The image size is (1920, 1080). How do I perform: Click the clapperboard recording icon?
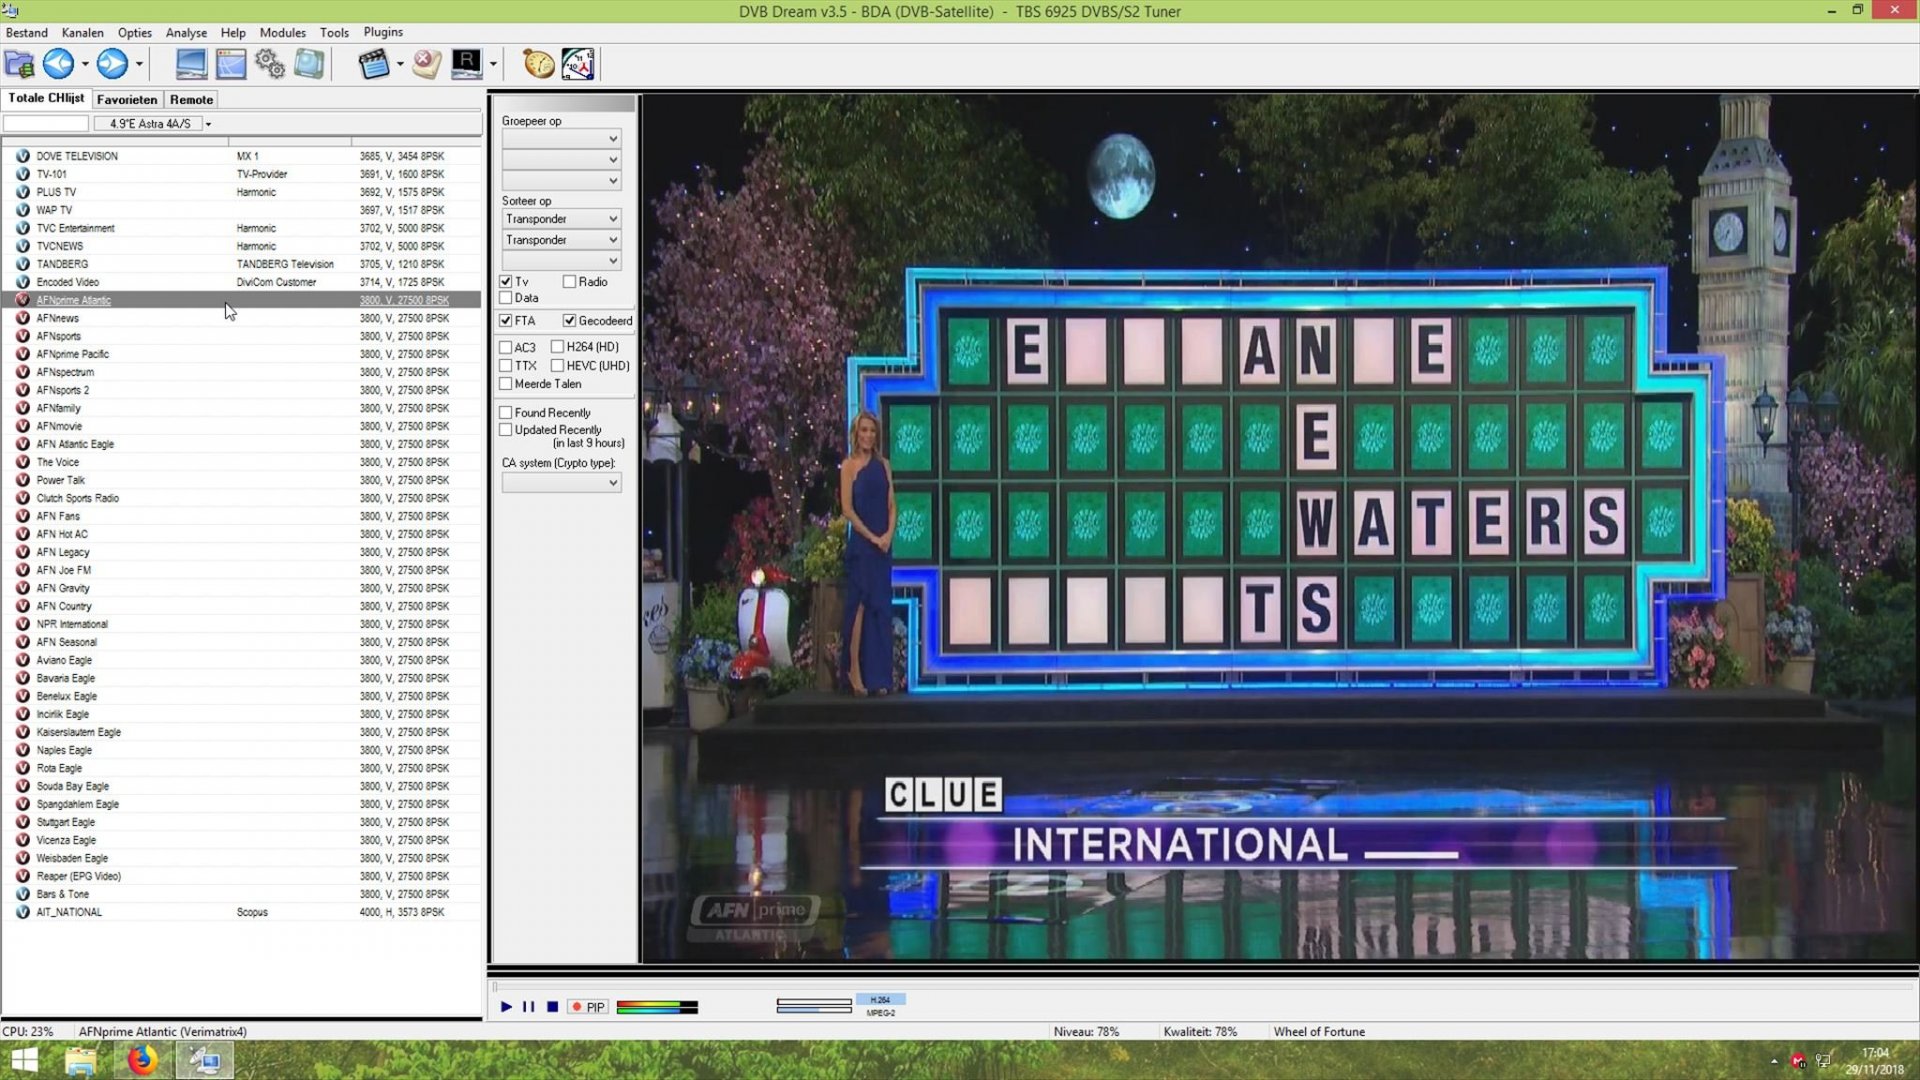[x=373, y=64]
